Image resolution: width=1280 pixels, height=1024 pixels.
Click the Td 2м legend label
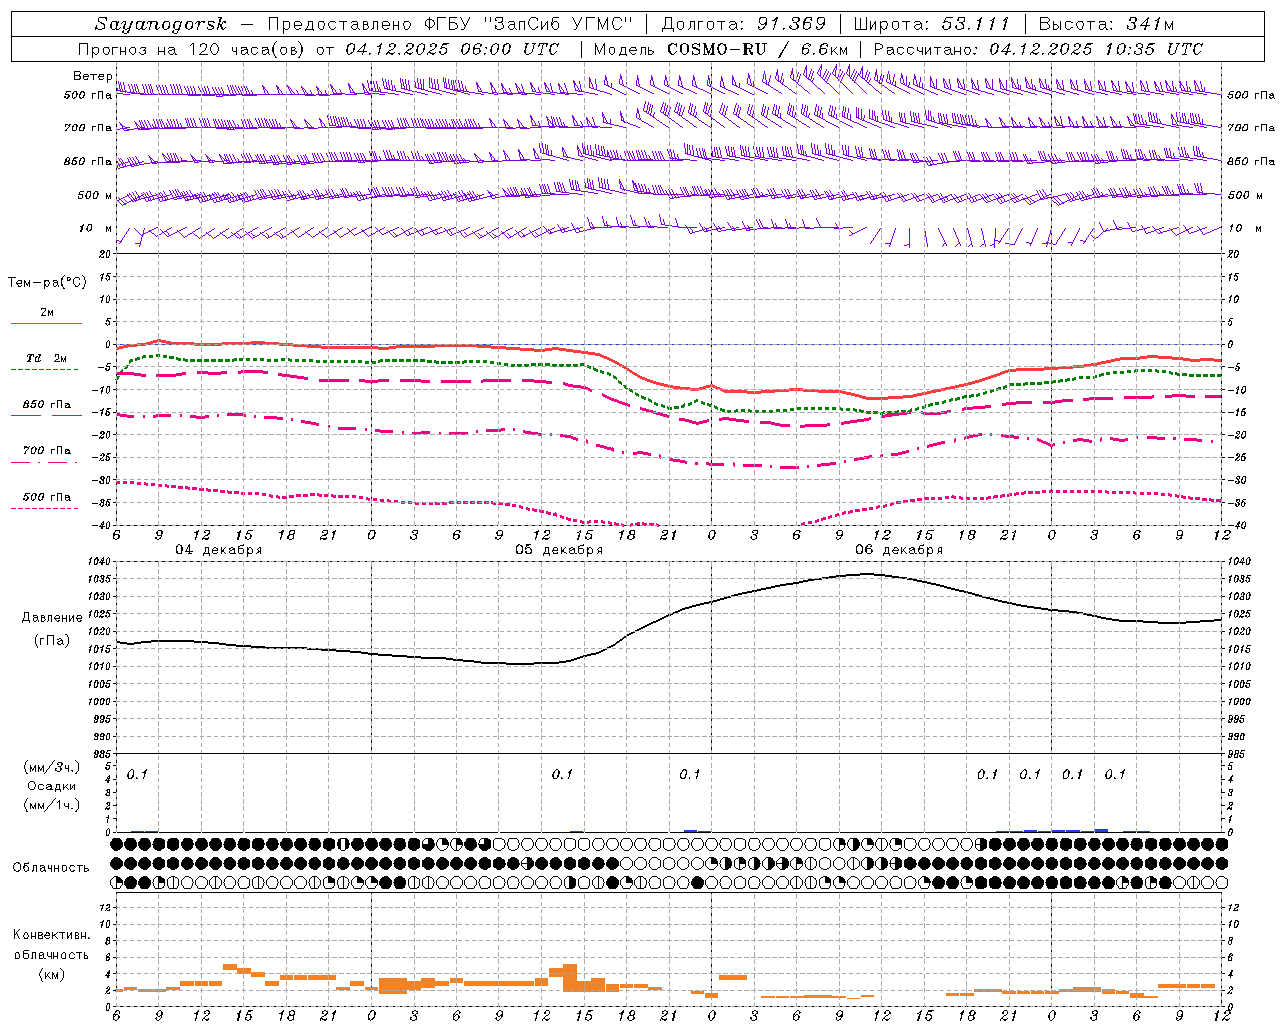click(46, 358)
